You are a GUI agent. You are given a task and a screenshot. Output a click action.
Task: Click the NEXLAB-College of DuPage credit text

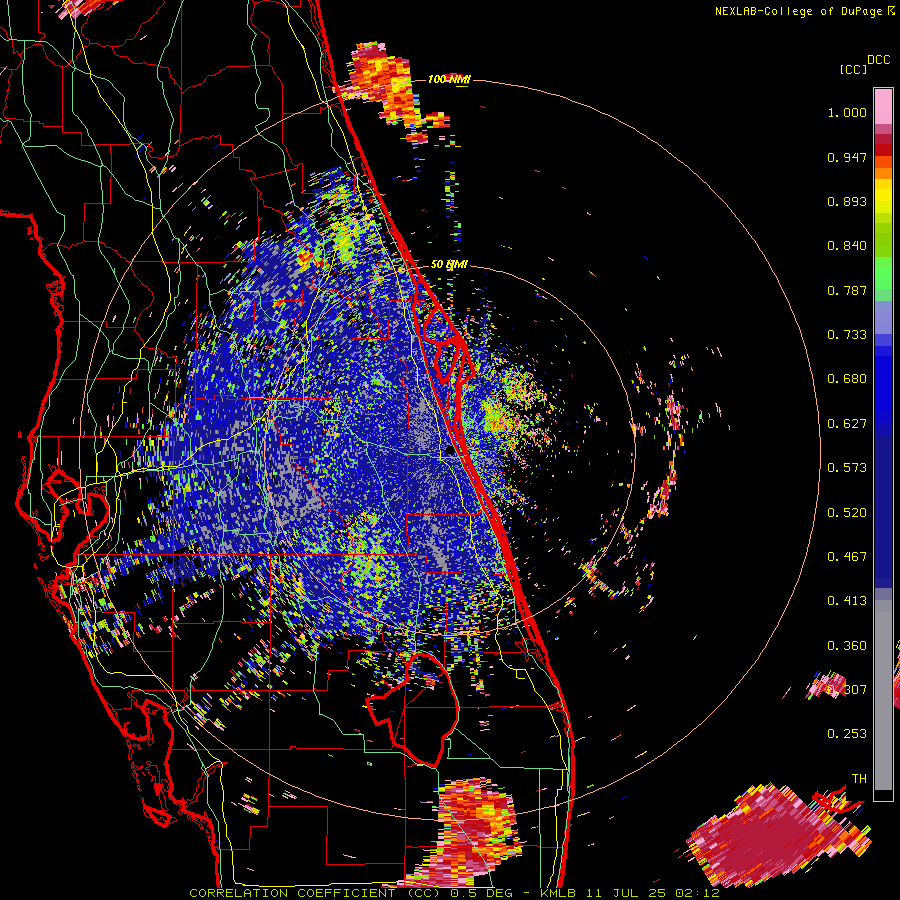tap(799, 11)
